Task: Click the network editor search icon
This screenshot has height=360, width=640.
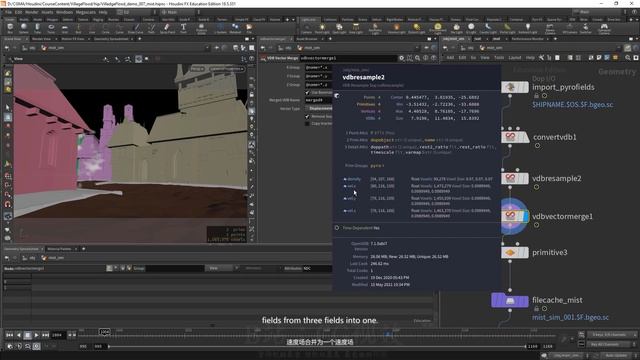Action: [628, 58]
